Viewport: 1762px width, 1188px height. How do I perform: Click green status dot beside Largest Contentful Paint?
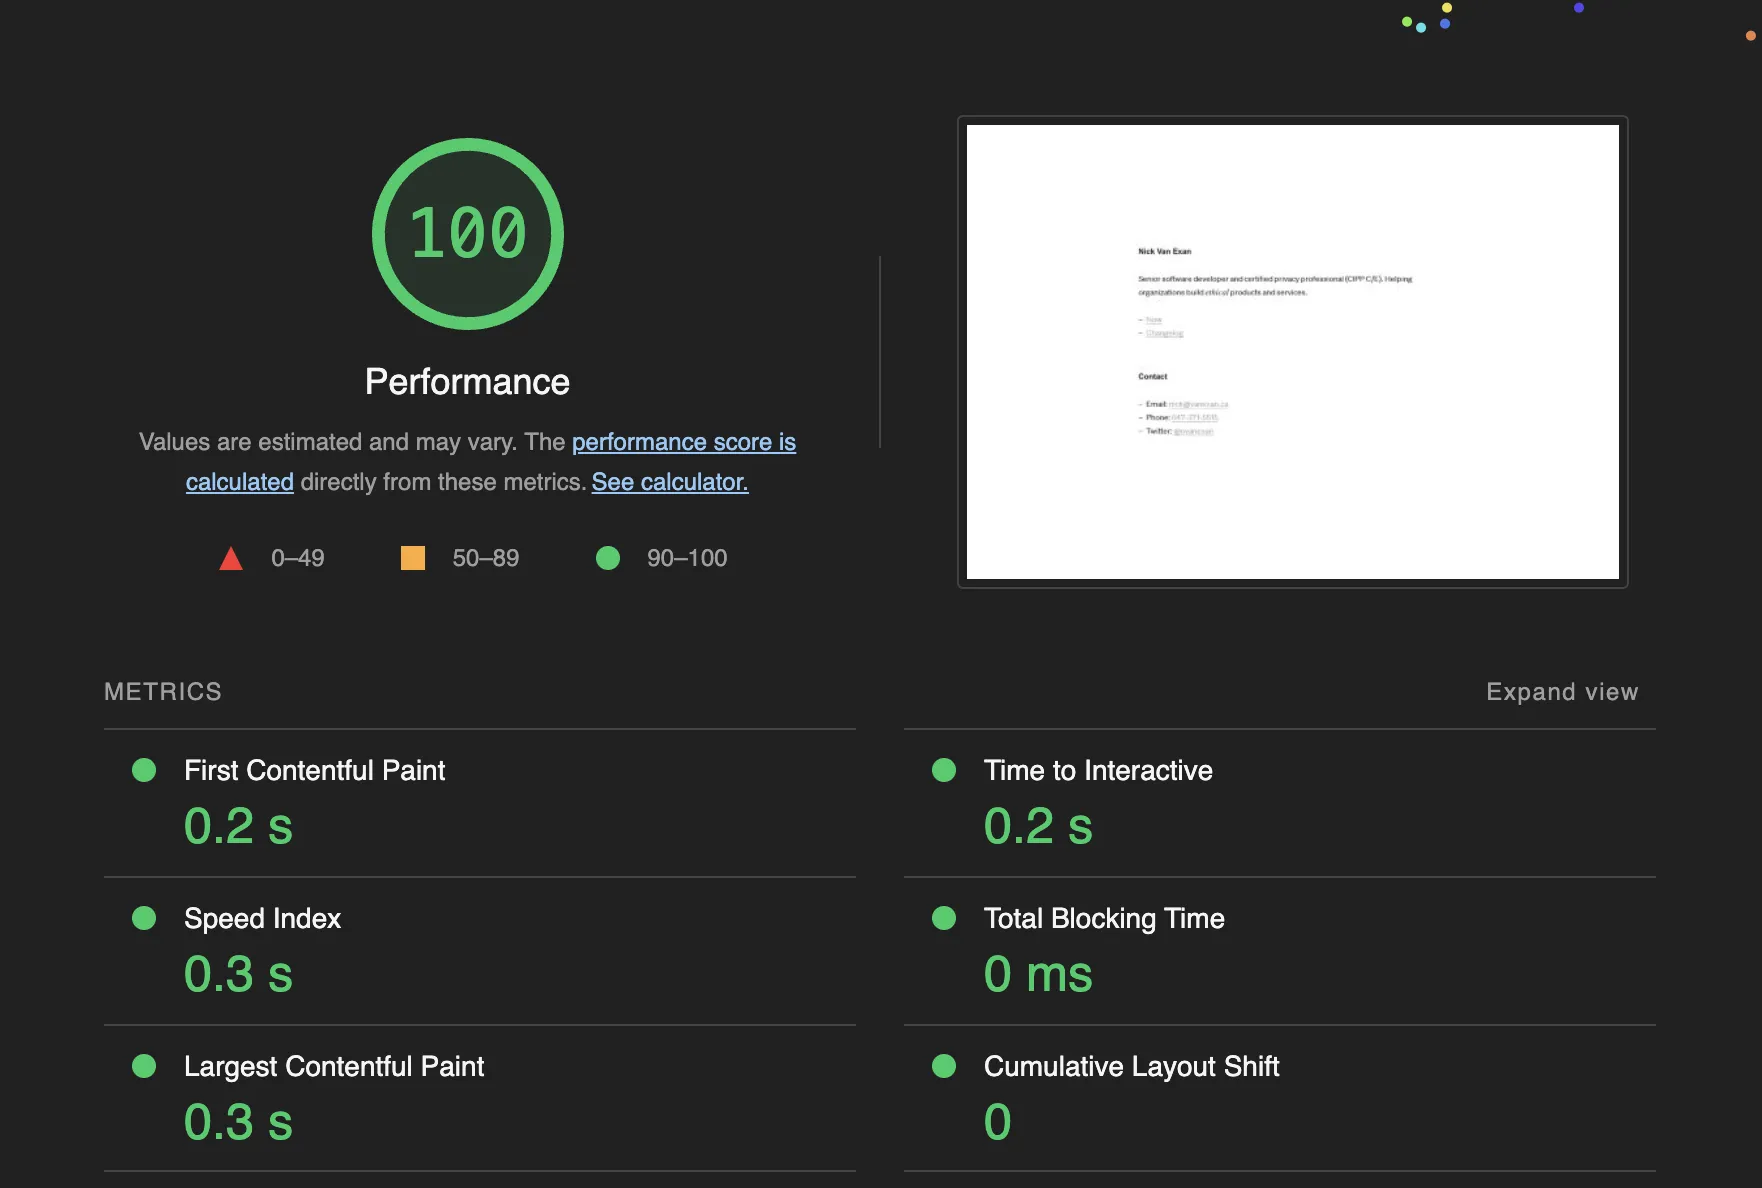tap(144, 1066)
